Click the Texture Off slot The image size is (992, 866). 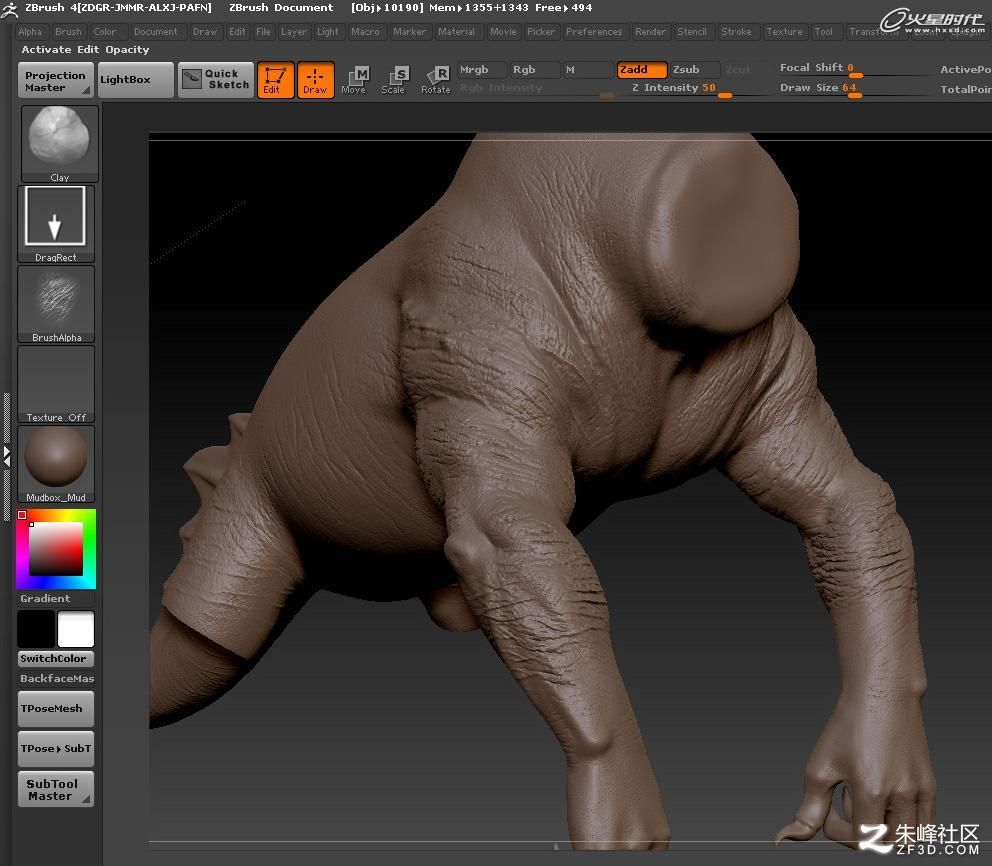(x=56, y=384)
